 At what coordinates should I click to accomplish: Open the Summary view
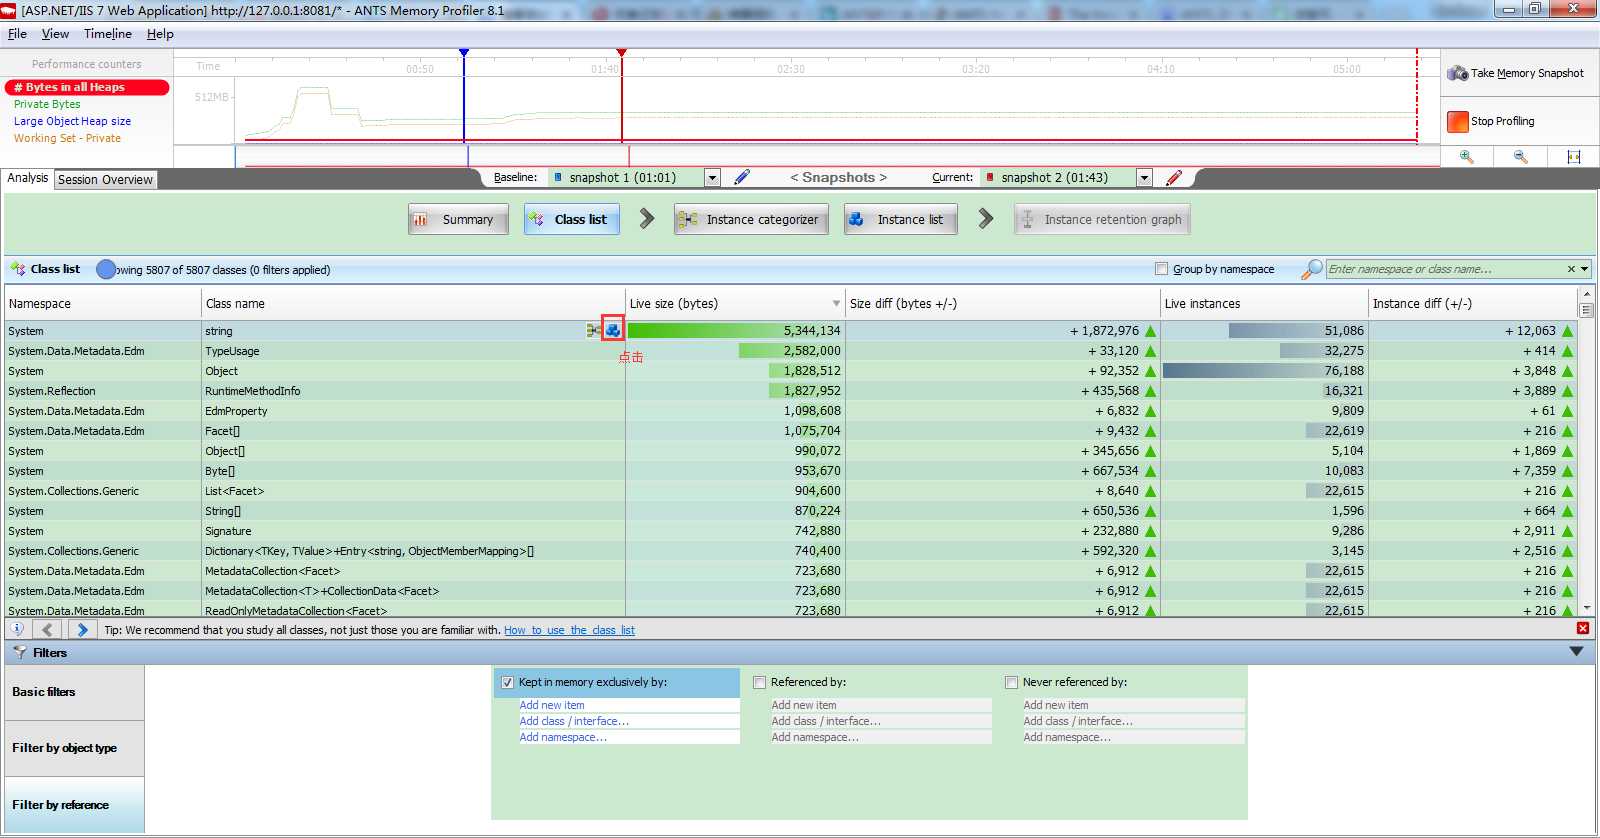coord(458,220)
